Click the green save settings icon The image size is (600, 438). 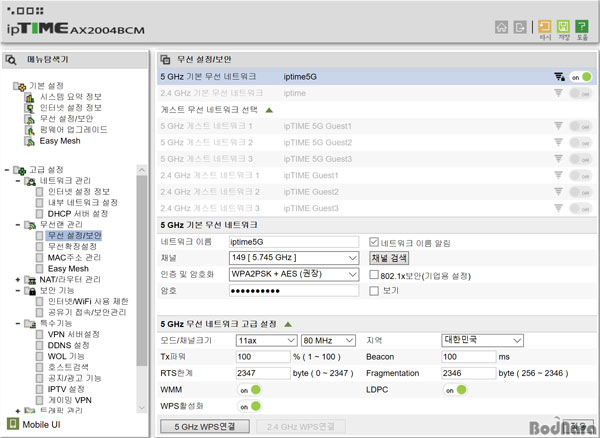pos(563,27)
